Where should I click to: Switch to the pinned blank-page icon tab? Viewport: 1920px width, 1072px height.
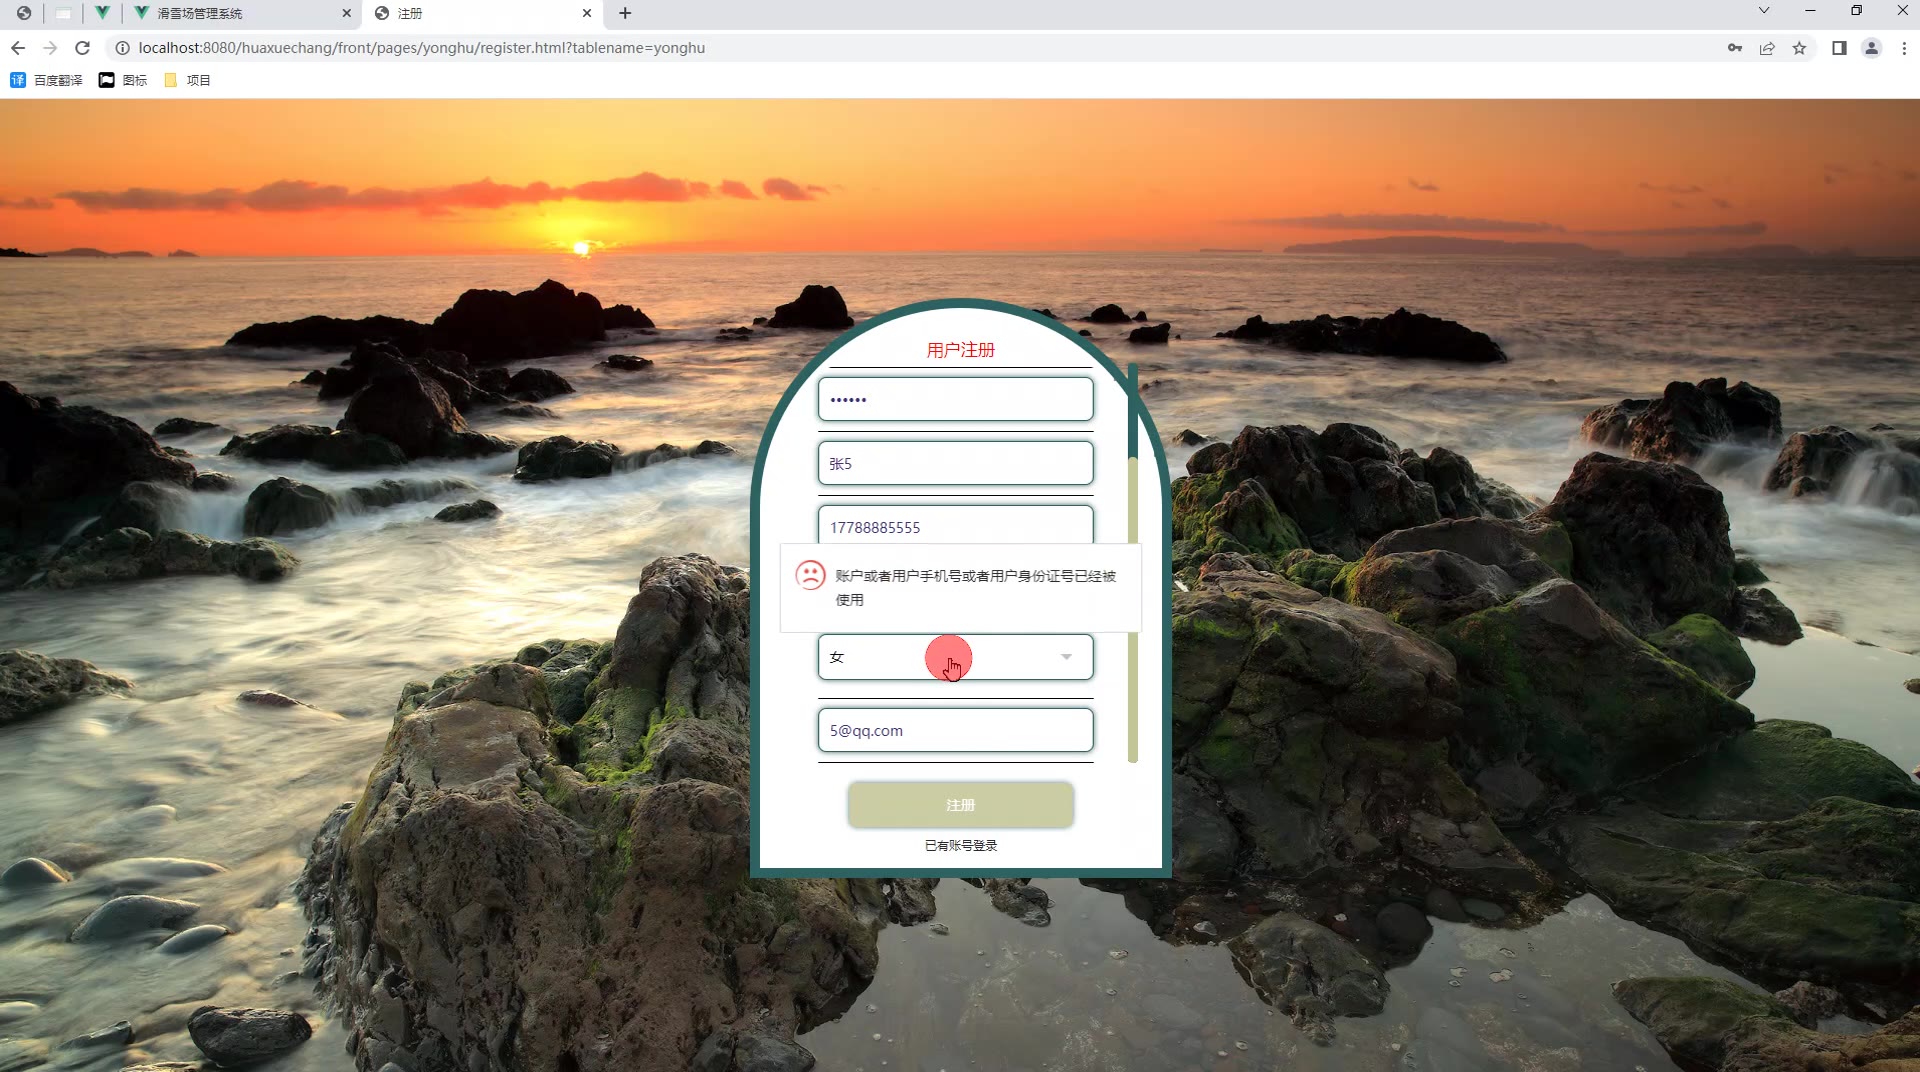(x=63, y=13)
